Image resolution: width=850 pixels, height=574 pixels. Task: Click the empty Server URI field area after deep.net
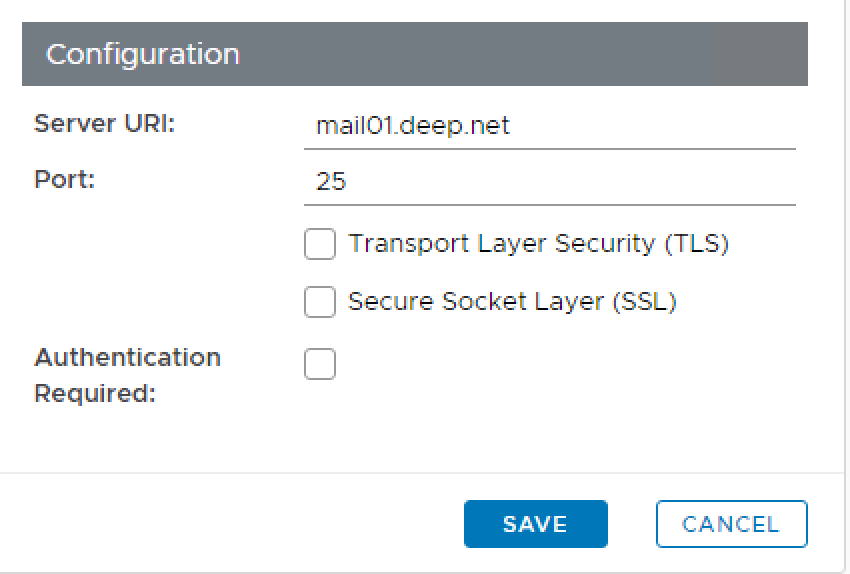650,126
